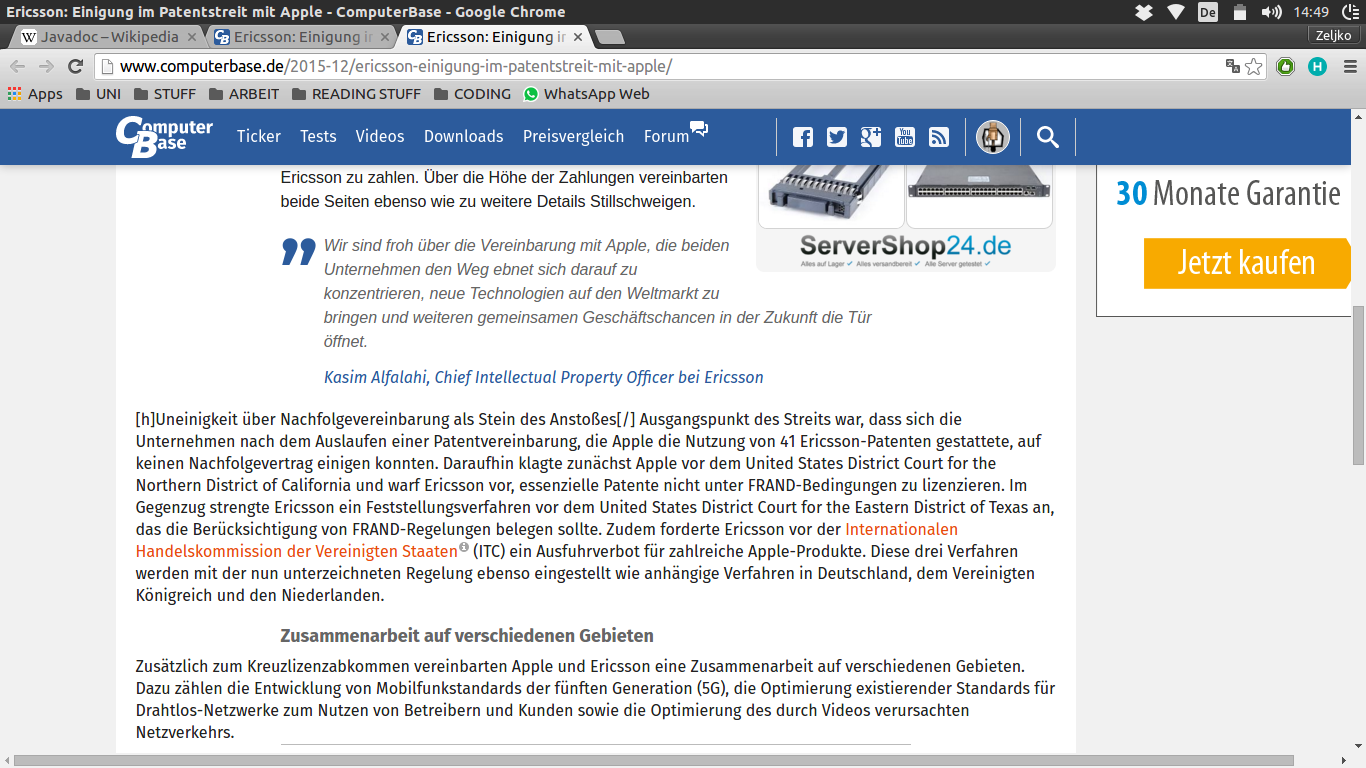
Task: Open the Chrome hamburger menu
Action: click(1348, 67)
